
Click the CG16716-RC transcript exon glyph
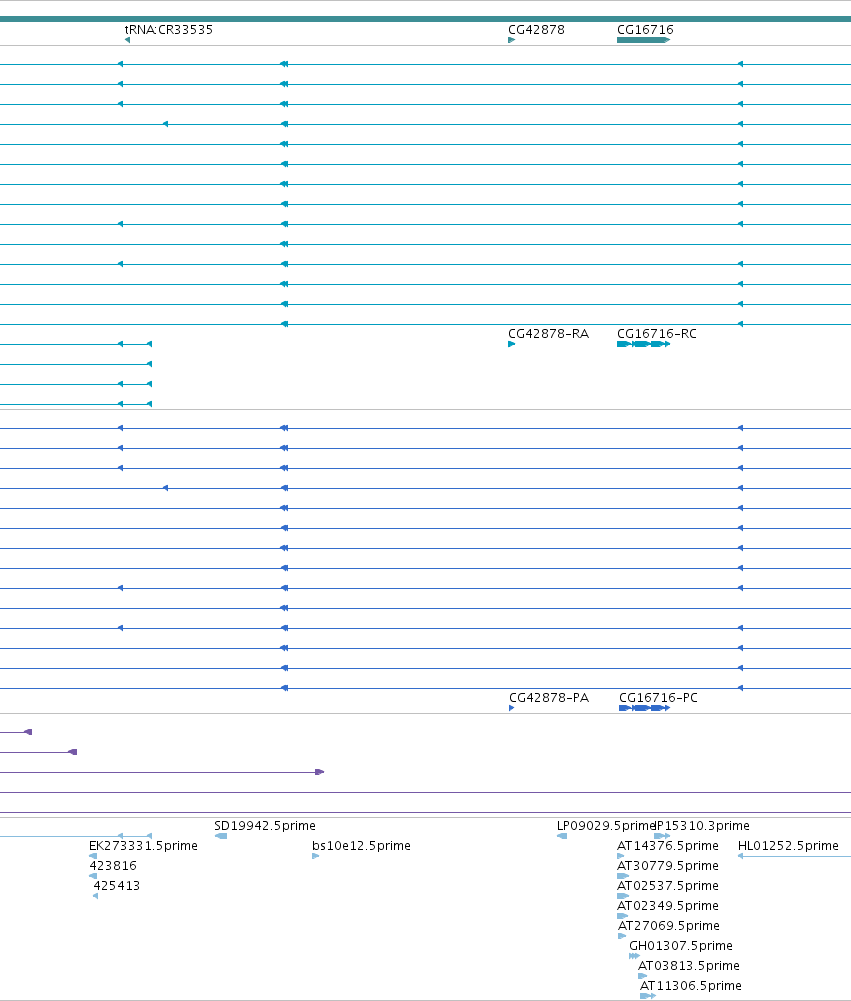[644, 344]
